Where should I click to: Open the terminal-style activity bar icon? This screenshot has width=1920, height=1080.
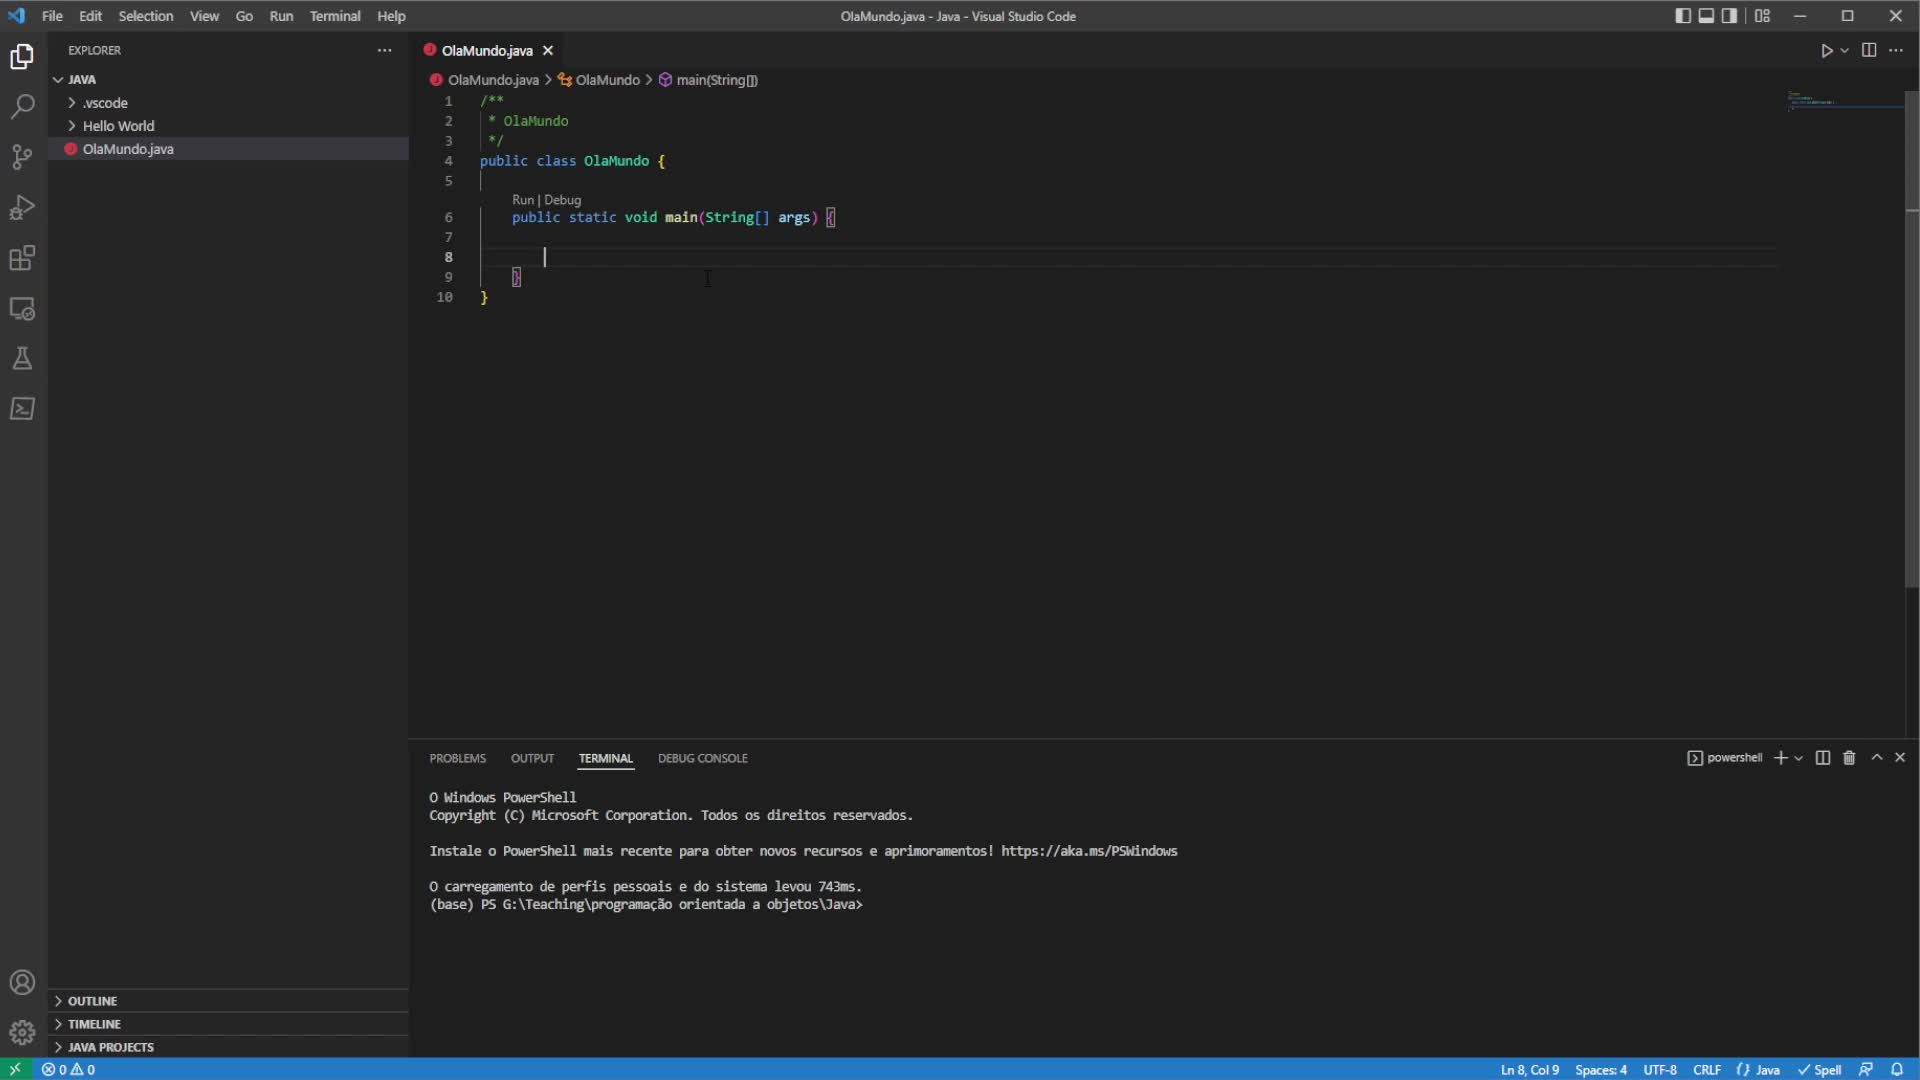(x=22, y=409)
